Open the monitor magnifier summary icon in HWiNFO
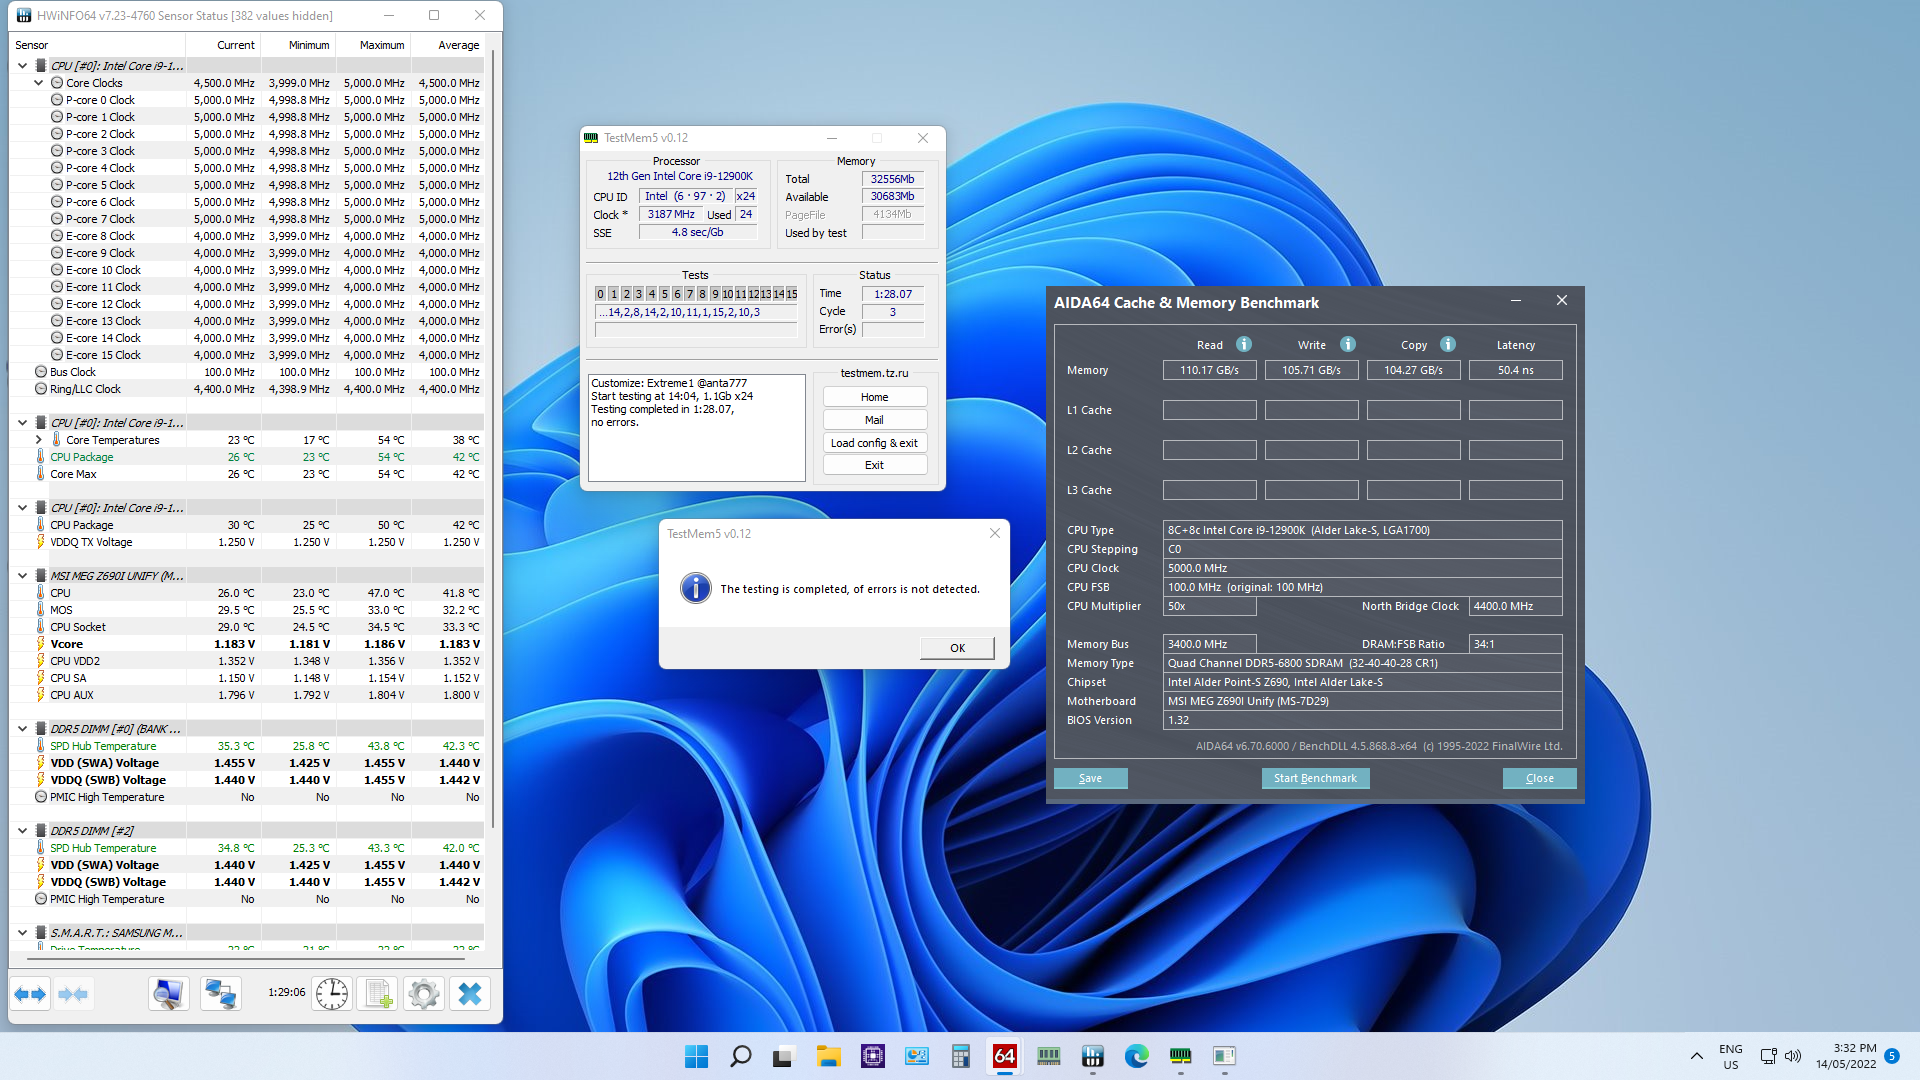The height and width of the screenshot is (1080, 1920). pos(168,994)
